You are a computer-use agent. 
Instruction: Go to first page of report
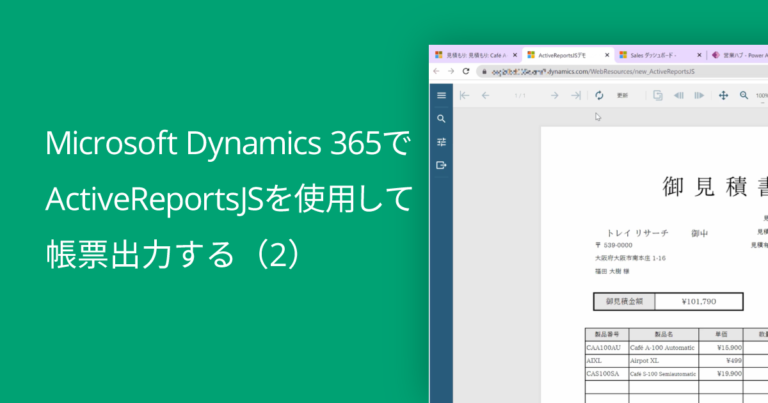point(464,95)
